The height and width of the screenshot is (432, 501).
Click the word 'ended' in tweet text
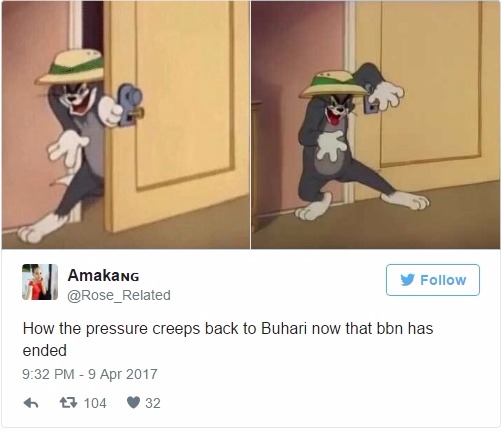[x=45, y=351]
